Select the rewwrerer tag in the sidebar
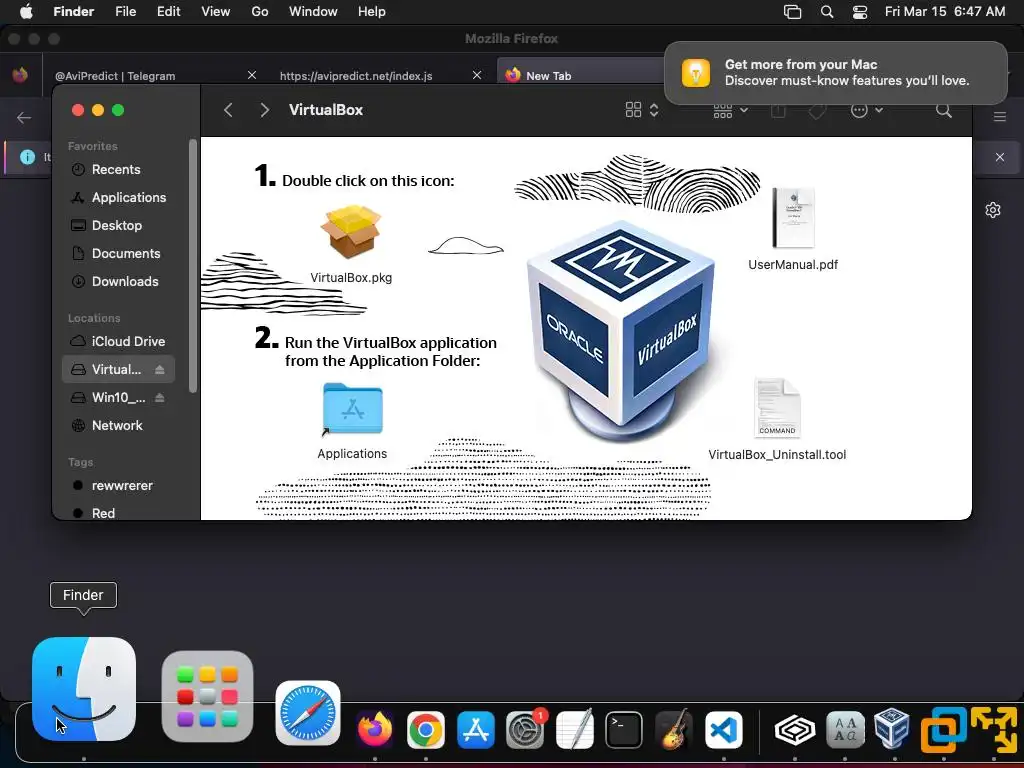This screenshot has height=768, width=1024. click(x=118, y=486)
